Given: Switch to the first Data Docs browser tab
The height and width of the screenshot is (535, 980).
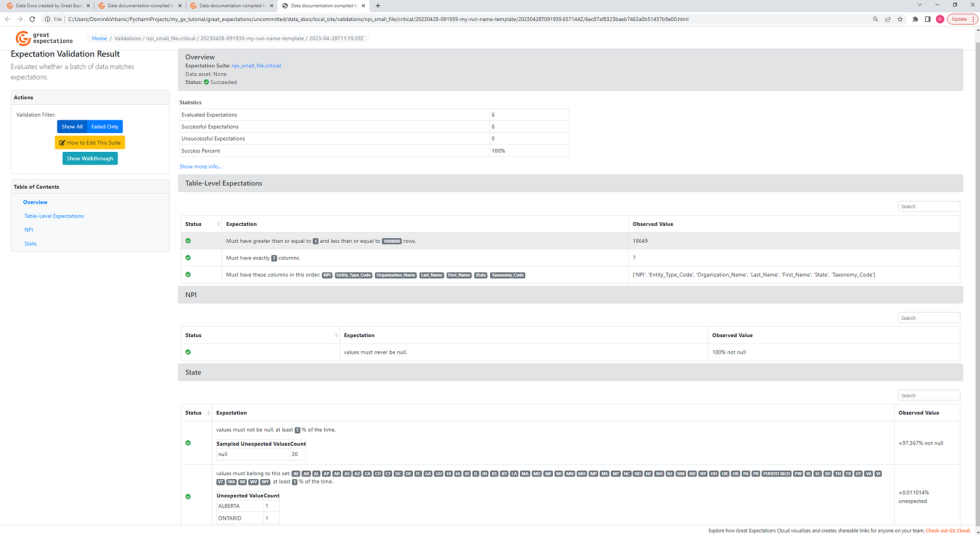Looking at the screenshot, I should (x=47, y=6).
